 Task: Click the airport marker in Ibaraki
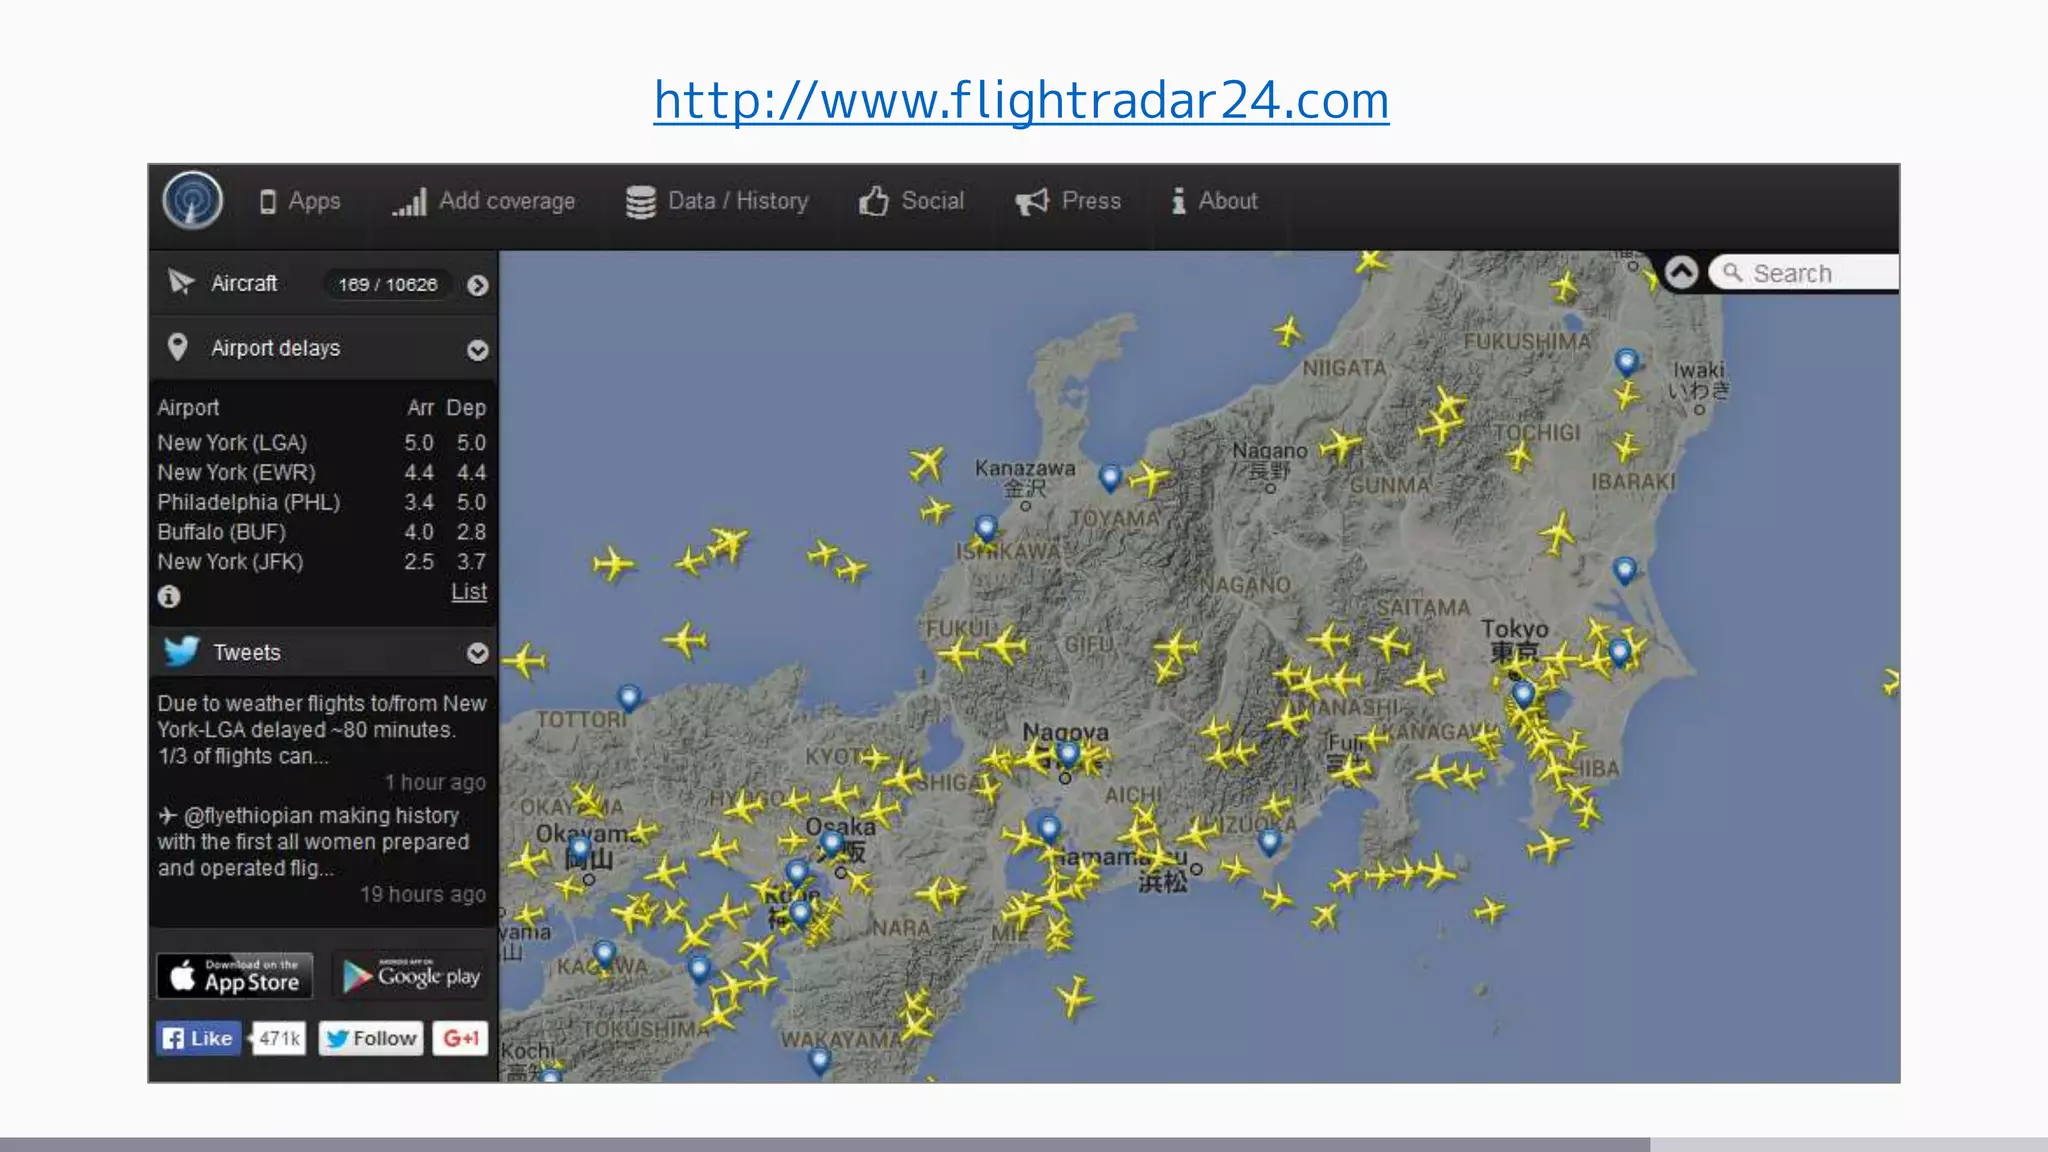[1624, 571]
